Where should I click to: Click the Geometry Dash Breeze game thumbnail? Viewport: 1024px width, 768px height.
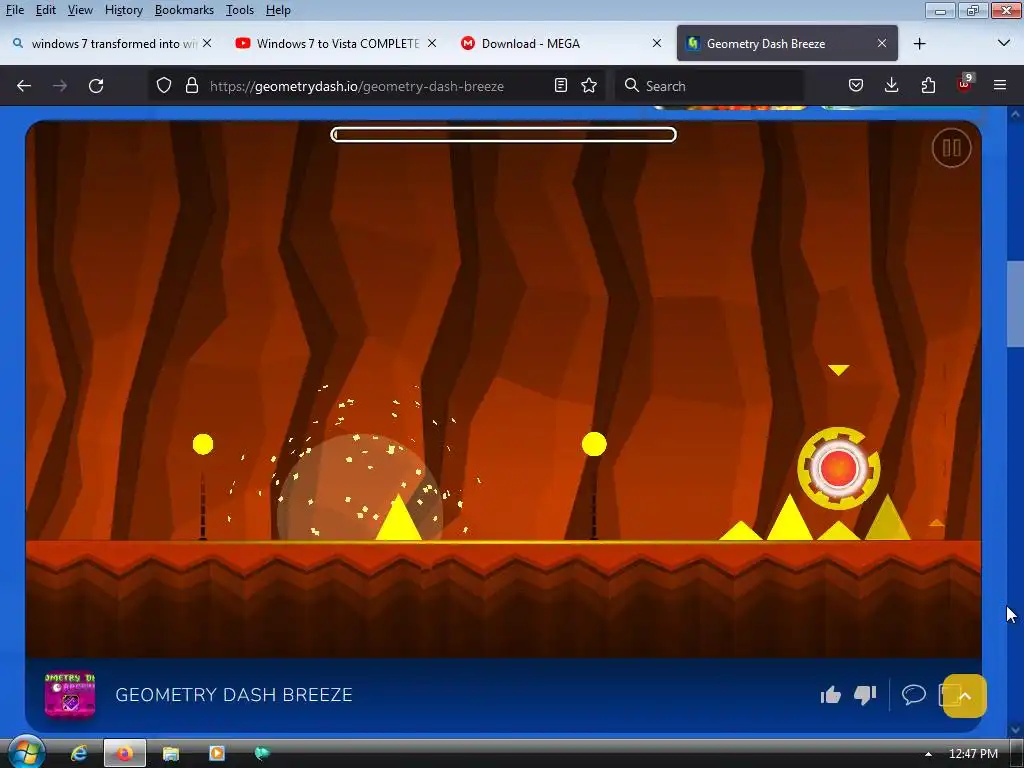click(x=70, y=695)
